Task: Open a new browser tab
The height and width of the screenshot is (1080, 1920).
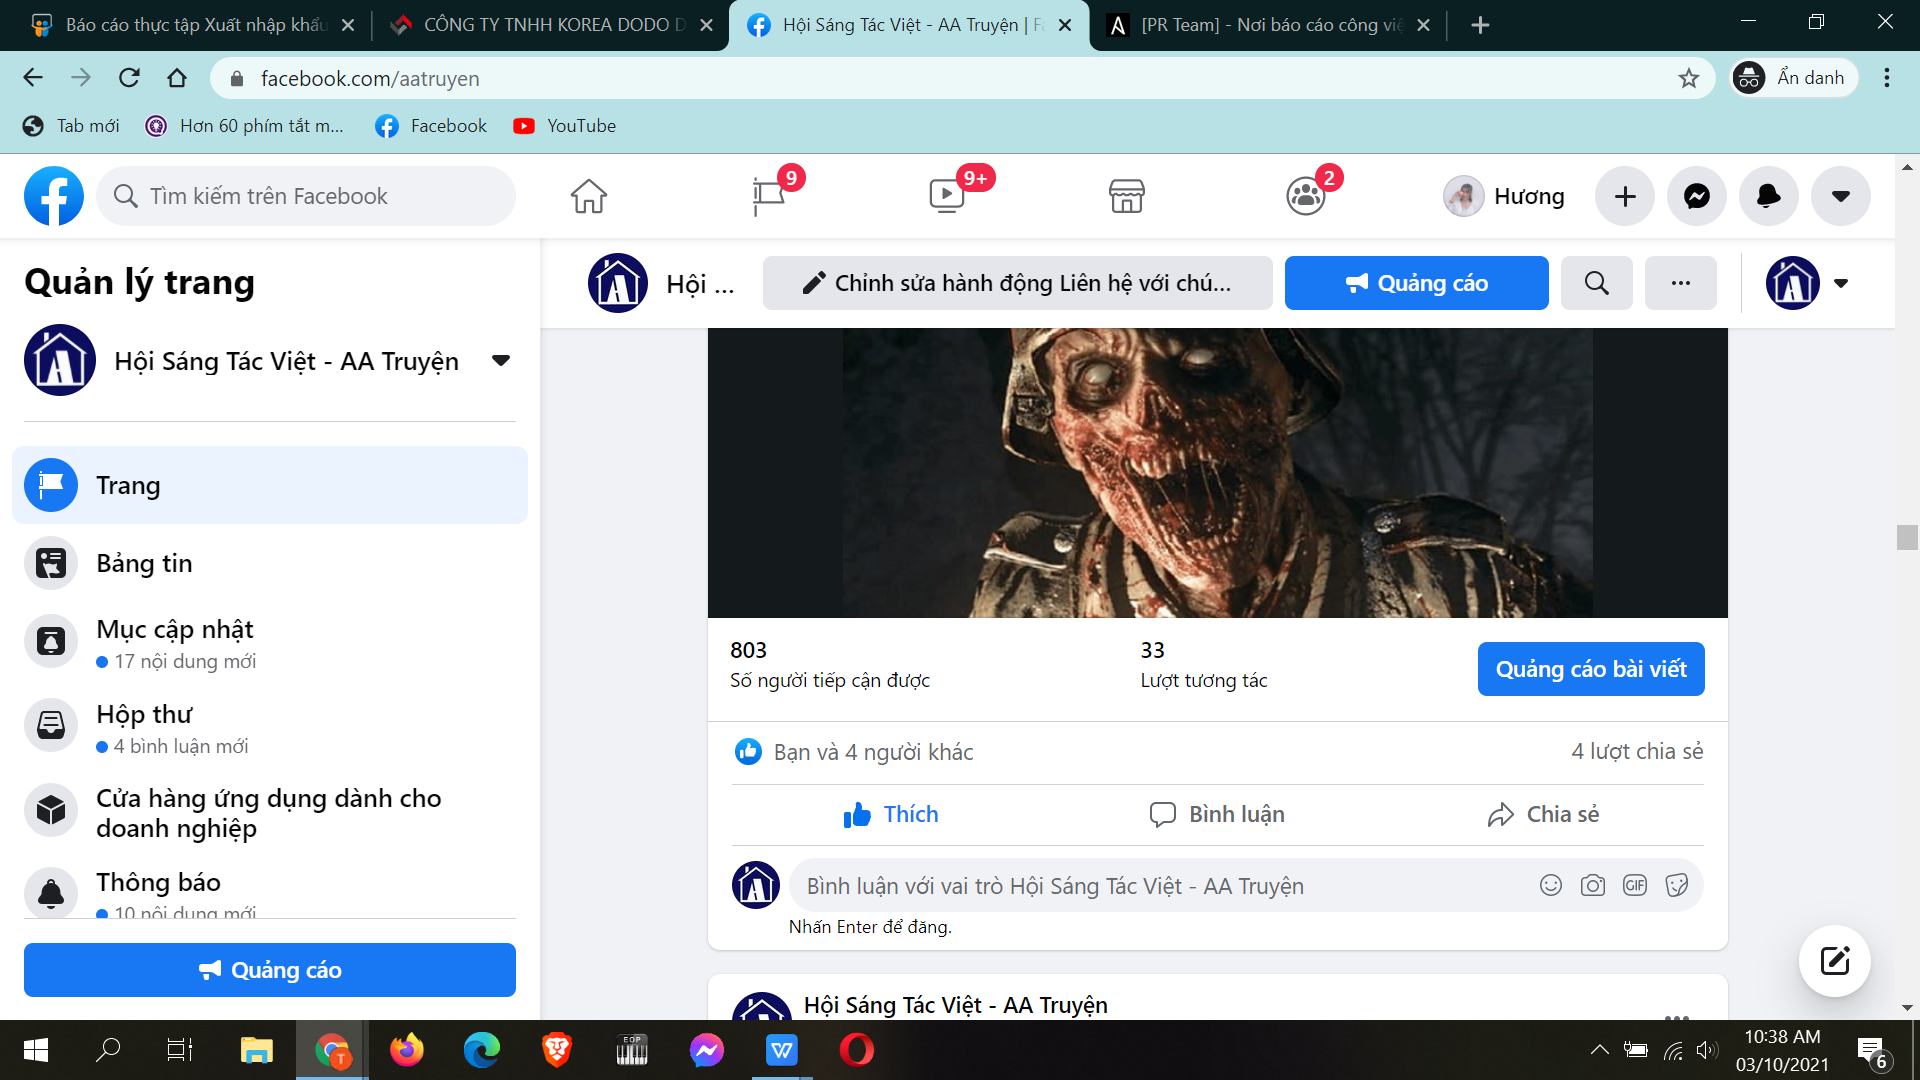Action: pyautogui.click(x=1481, y=25)
